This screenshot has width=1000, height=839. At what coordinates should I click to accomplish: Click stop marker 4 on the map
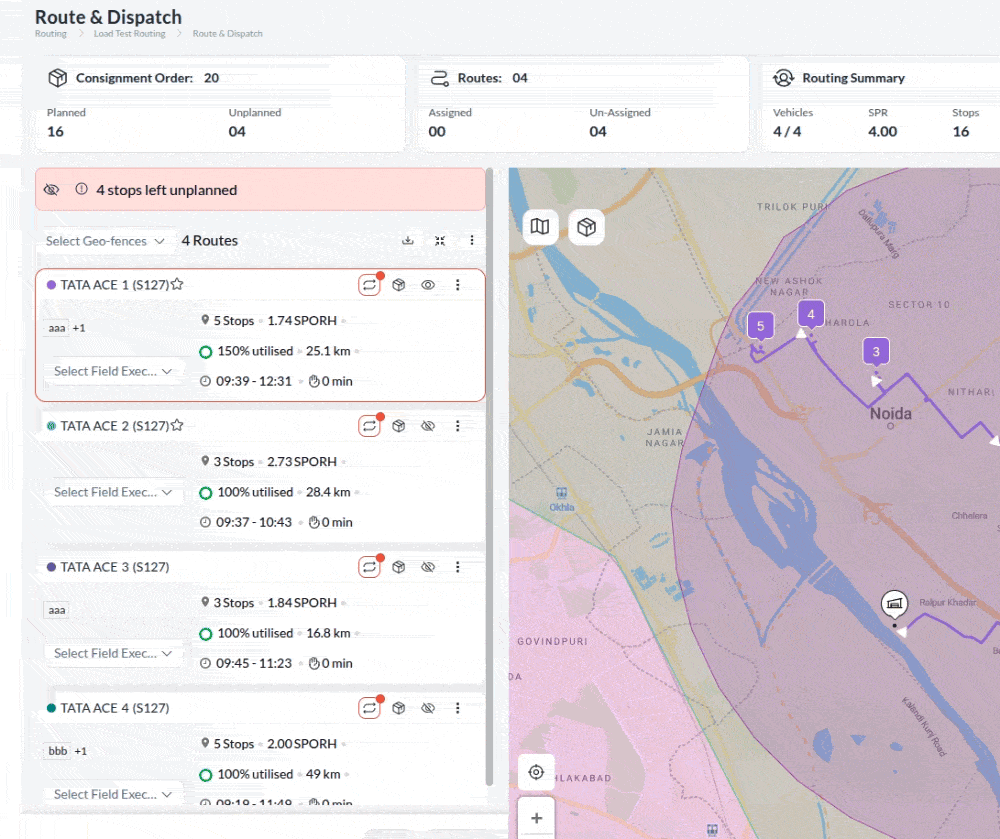coord(811,314)
